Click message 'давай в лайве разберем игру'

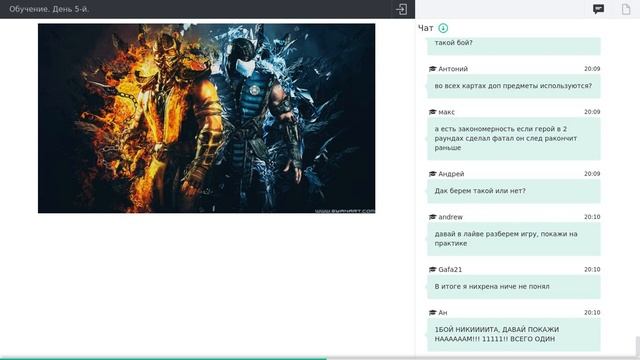click(514, 239)
